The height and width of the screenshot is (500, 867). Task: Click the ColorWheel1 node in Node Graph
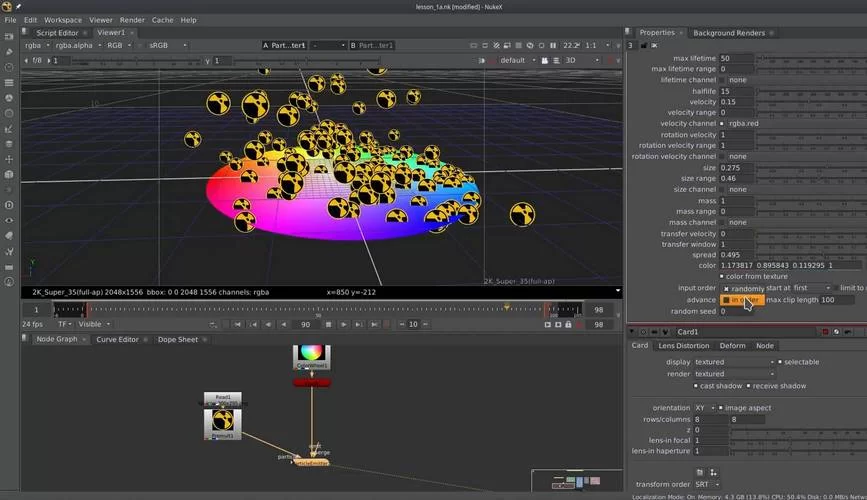[x=311, y=357]
